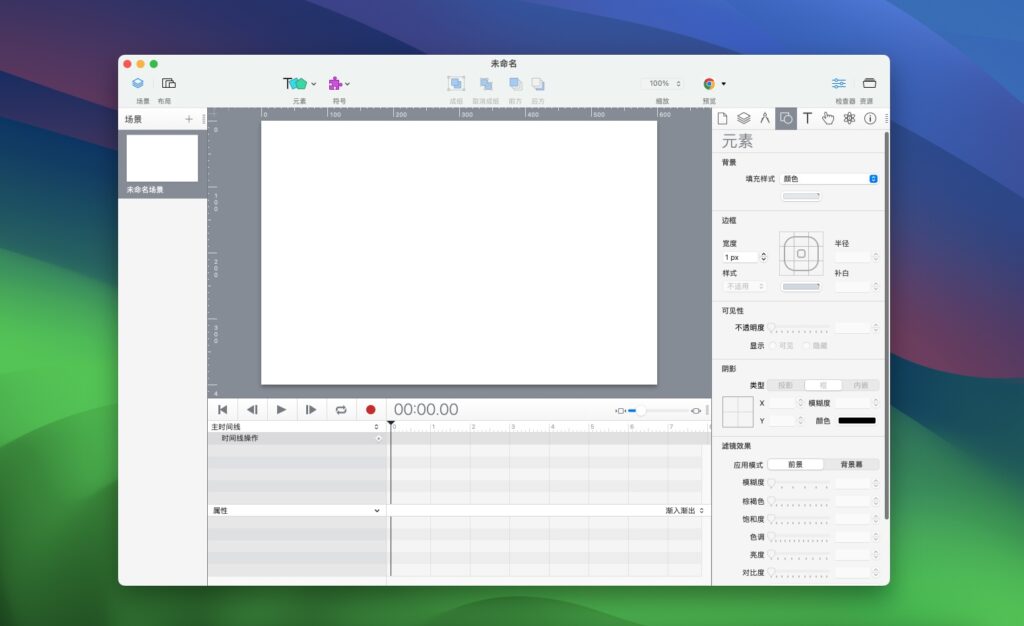Open the Physics inspector (atom icon)
This screenshot has height=626, width=1024.
tap(849, 118)
